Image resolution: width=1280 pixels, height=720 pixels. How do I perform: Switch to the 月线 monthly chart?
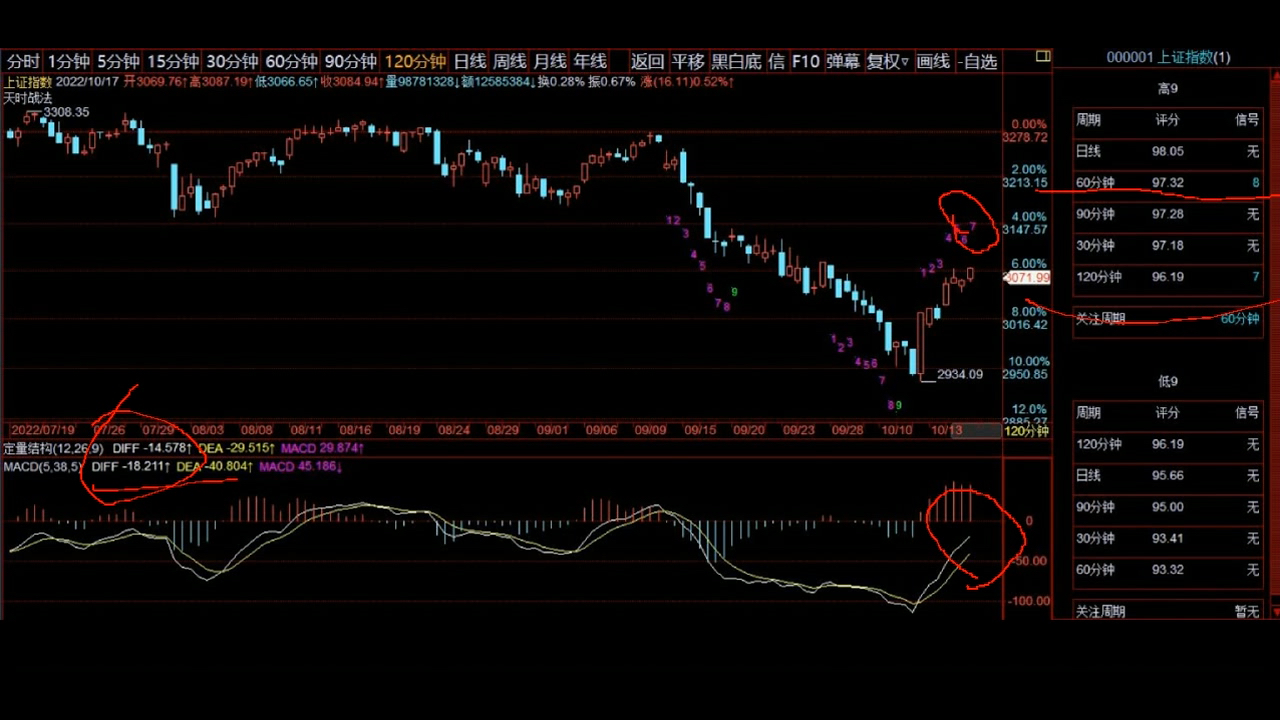tap(550, 61)
